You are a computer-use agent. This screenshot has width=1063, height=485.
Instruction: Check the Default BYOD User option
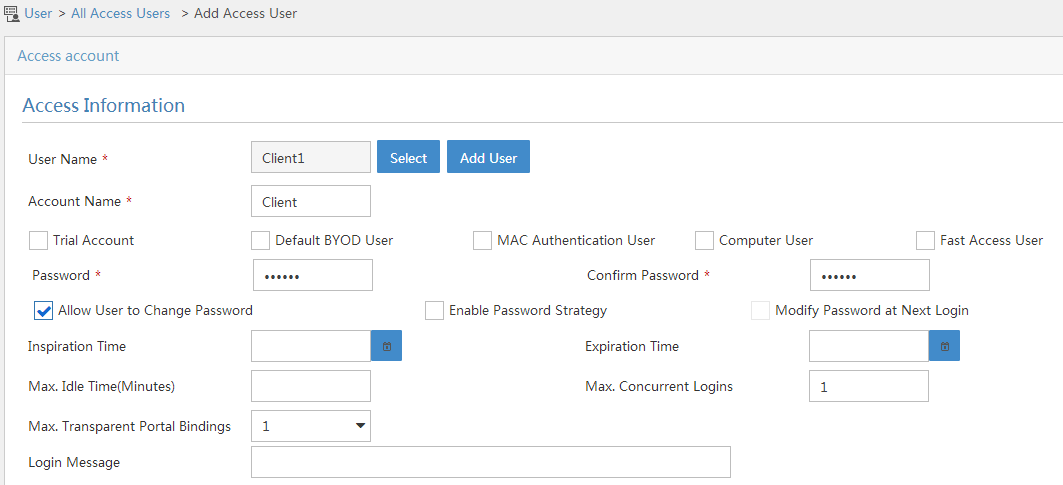tap(260, 240)
